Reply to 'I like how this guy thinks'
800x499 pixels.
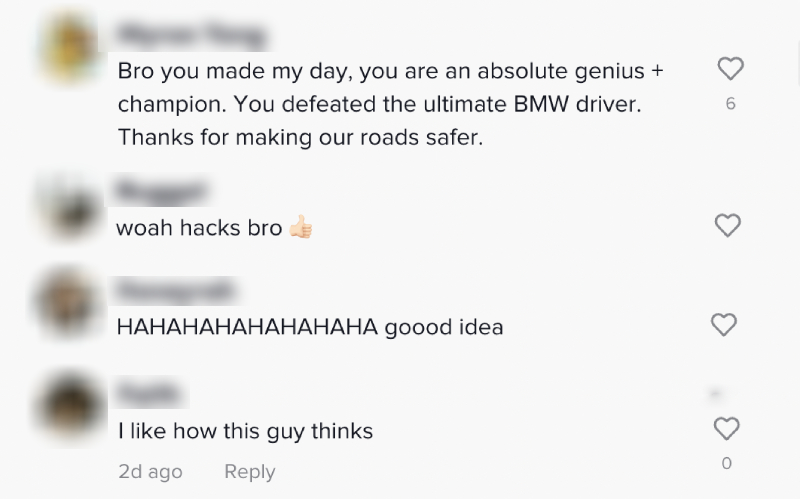pos(249,471)
